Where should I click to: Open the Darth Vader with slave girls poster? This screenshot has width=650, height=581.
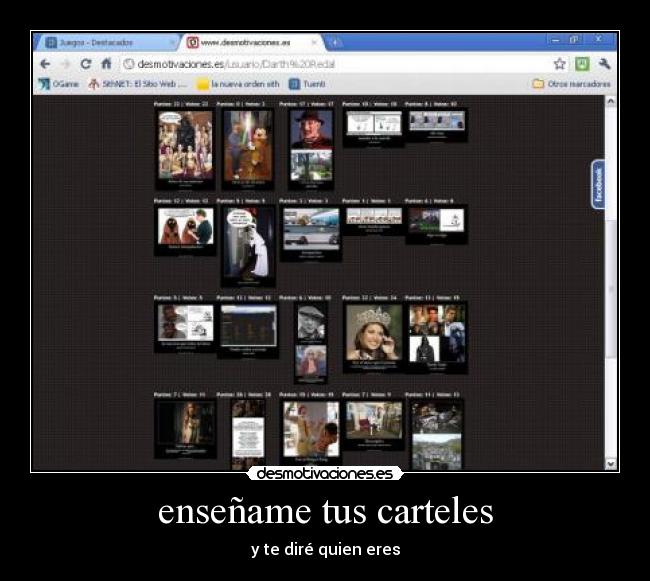[x=185, y=149]
